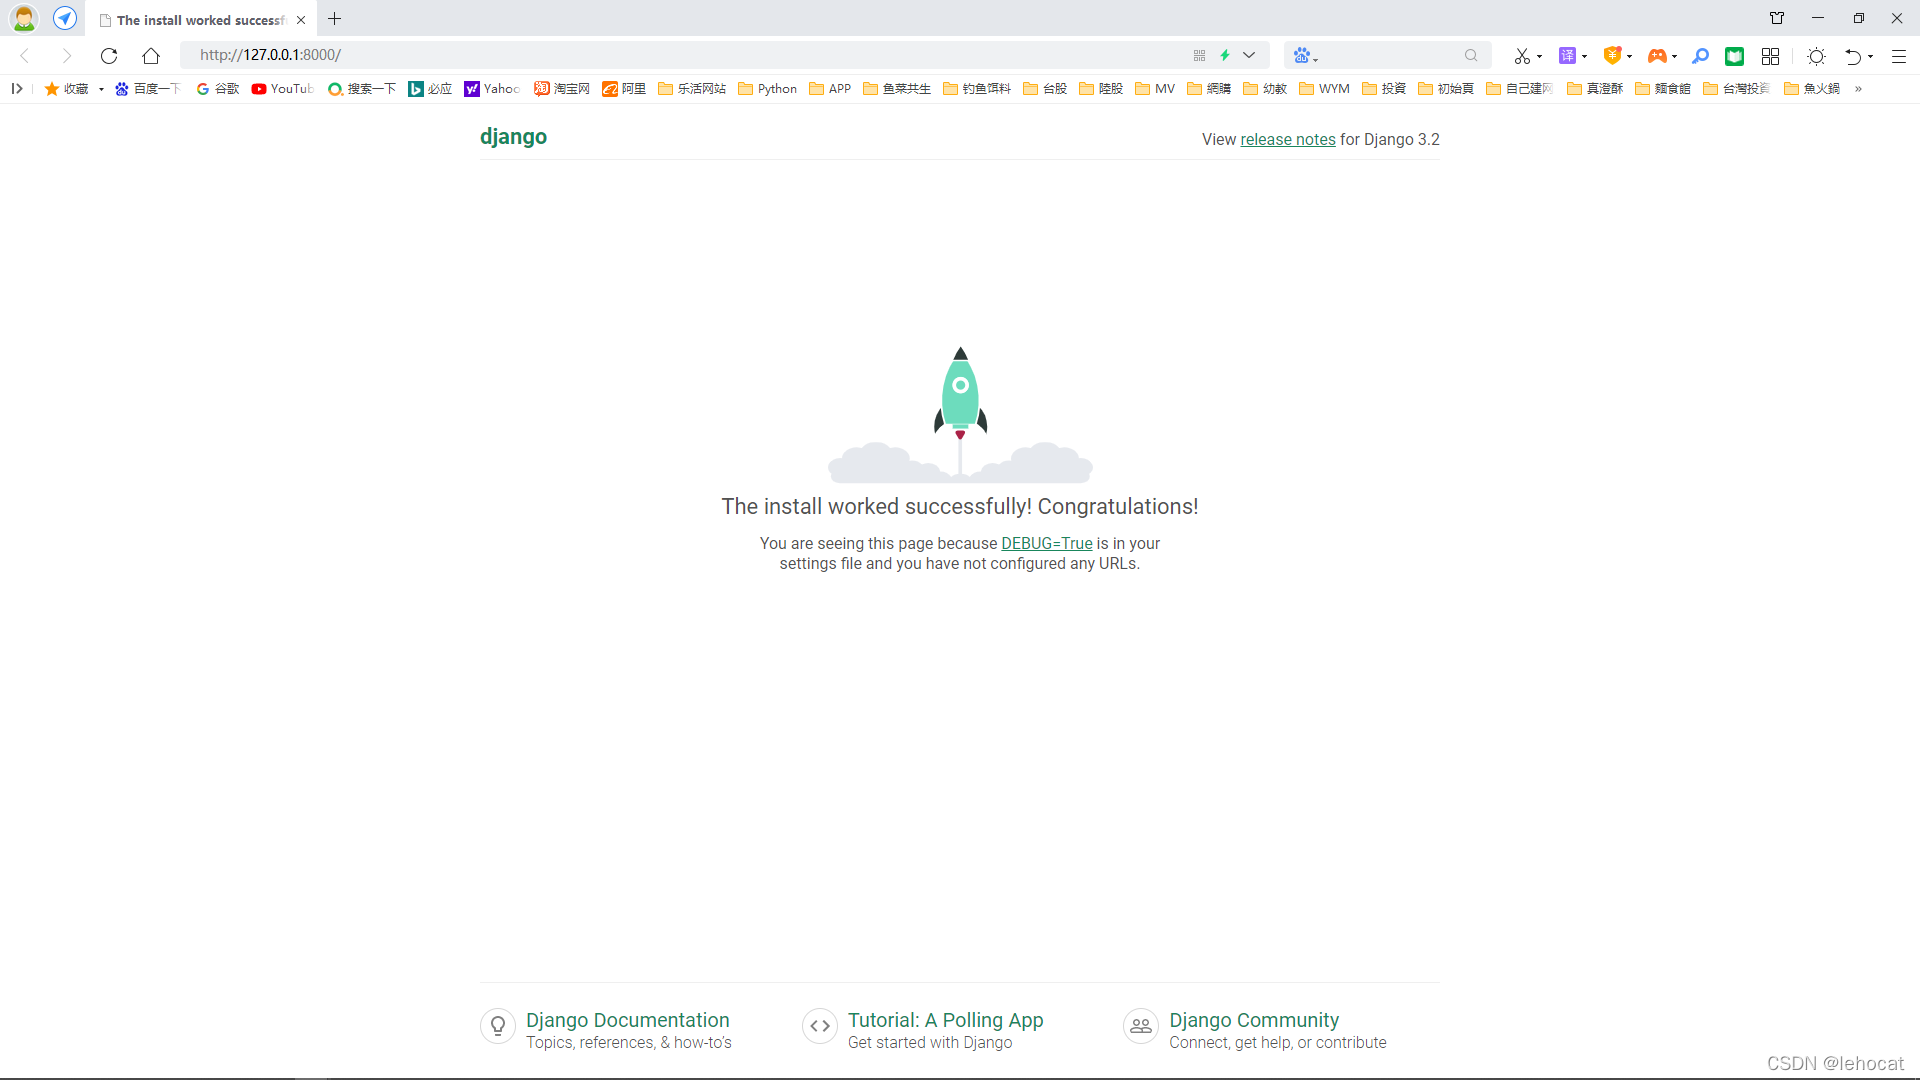1920x1080 pixels.
Task: Click the user avatar profile icon
Action: (24, 18)
